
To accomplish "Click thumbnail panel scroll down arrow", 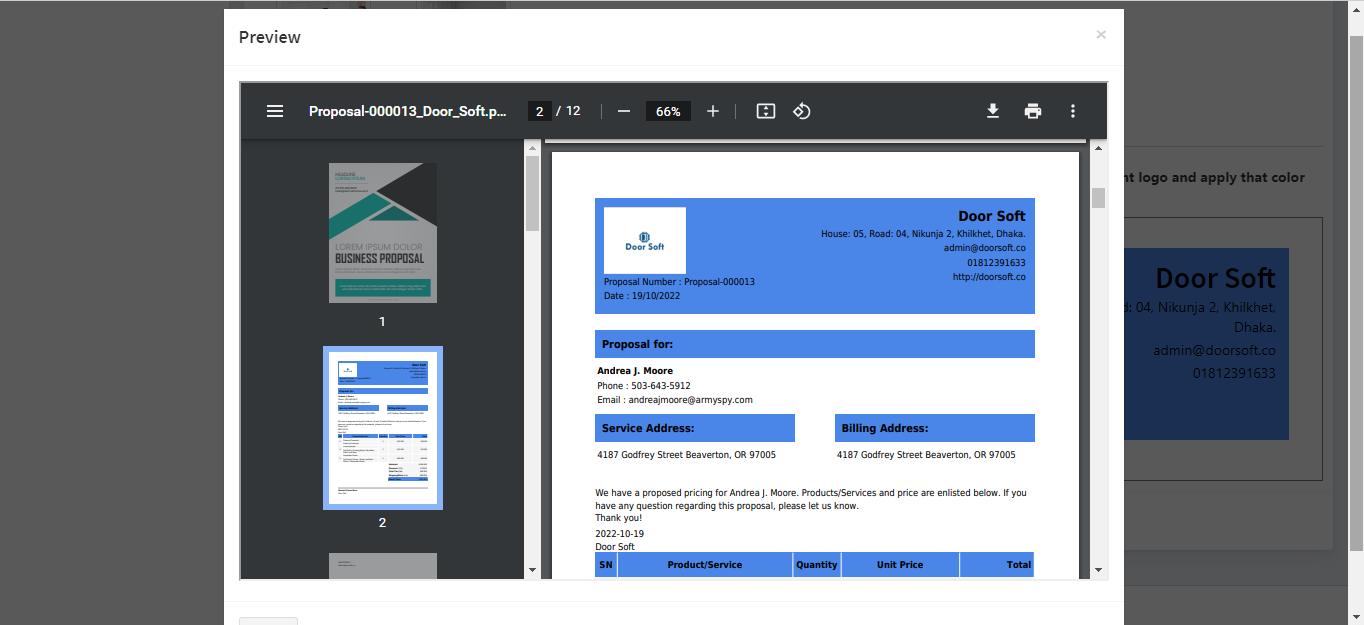I will pyautogui.click(x=532, y=570).
